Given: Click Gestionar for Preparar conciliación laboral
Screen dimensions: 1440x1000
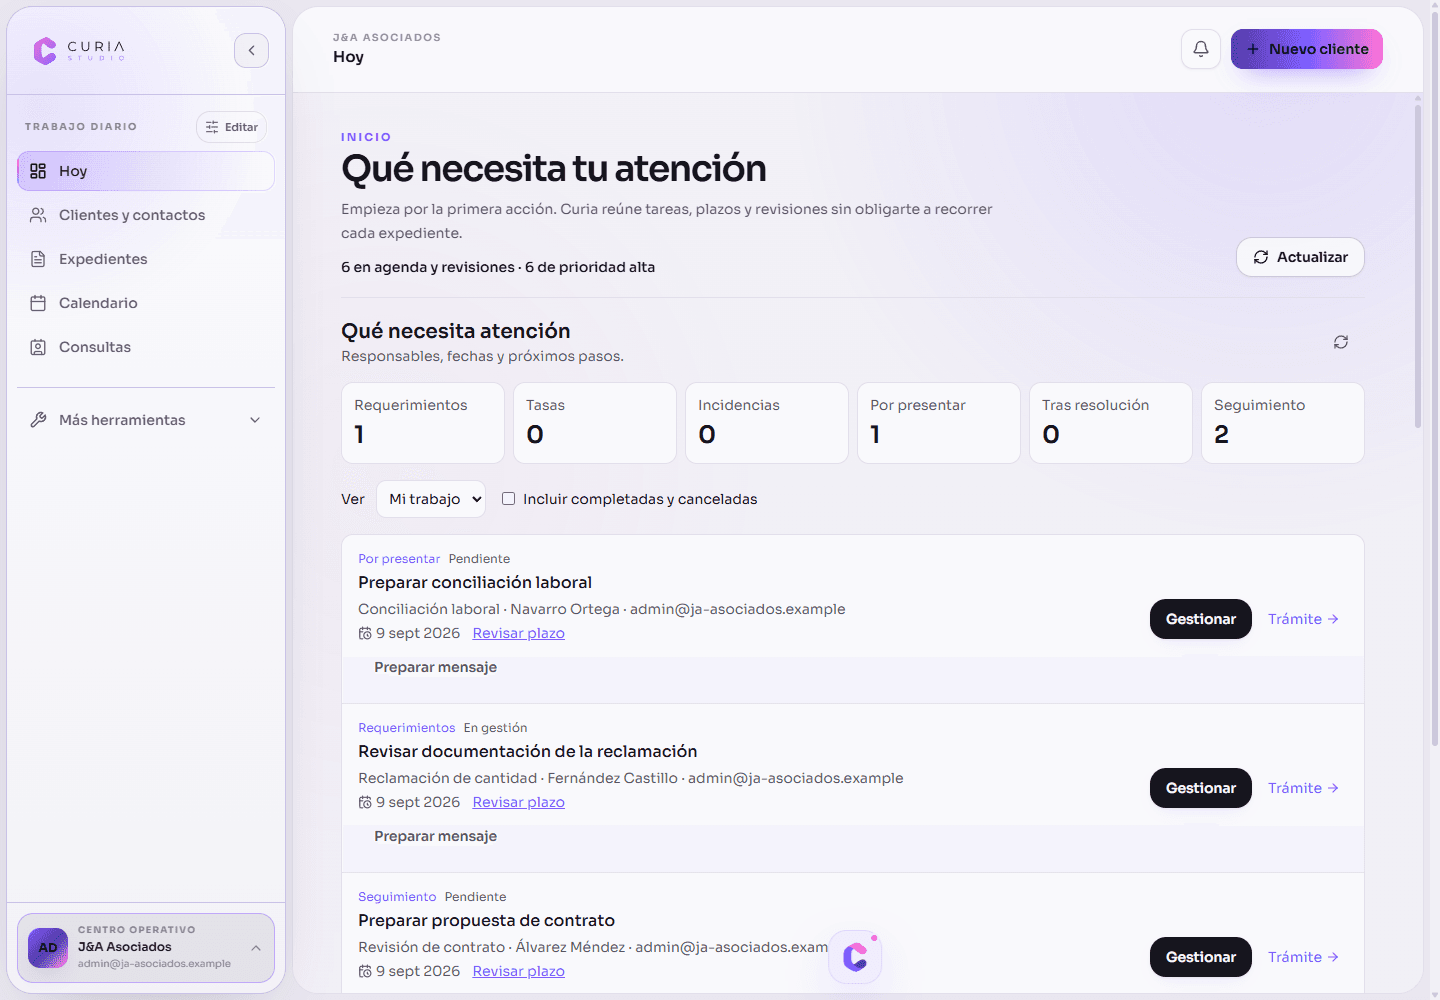Looking at the screenshot, I should tap(1201, 619).
